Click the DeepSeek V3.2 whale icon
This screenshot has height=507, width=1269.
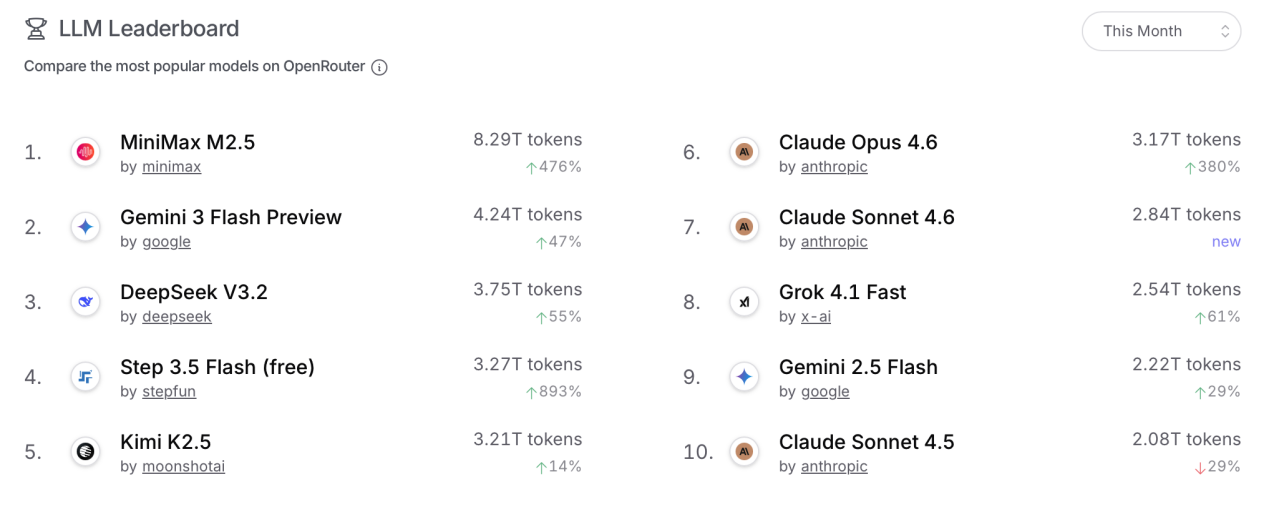[x=85, y=302]
